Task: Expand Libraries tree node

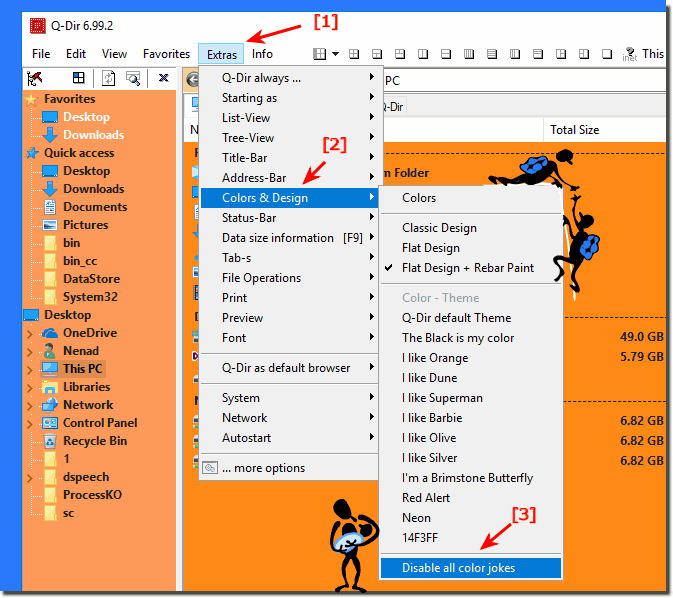Action: tap(30, 388)
